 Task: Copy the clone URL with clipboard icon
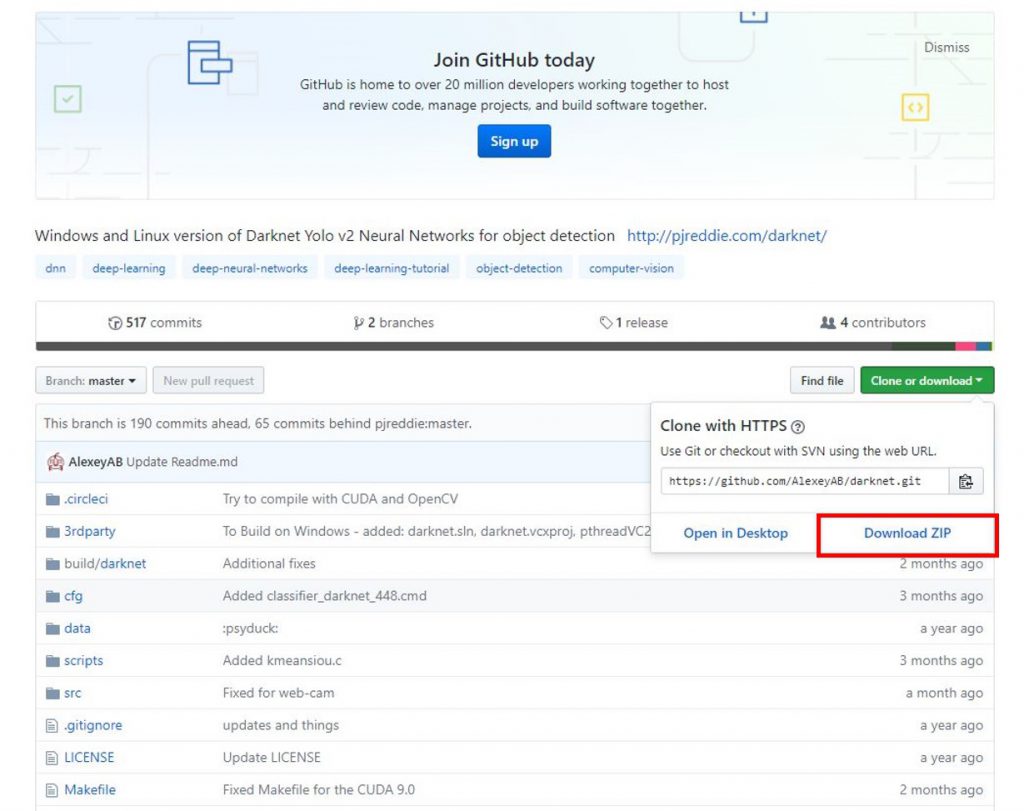pyautogui.click(x=965, y=481)
